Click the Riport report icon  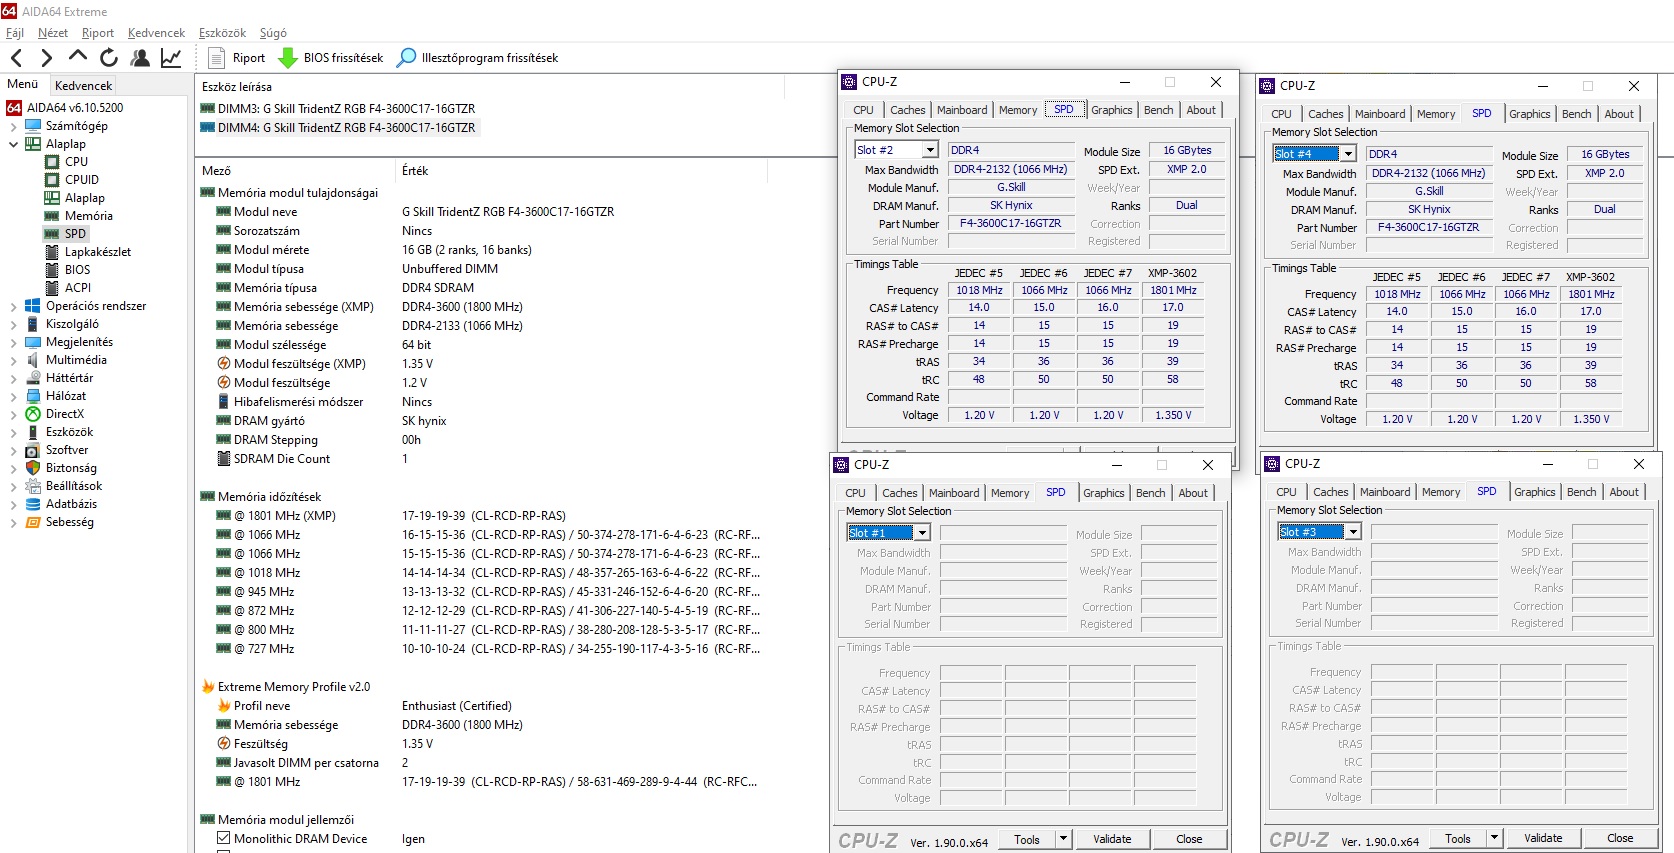(216, 58)
